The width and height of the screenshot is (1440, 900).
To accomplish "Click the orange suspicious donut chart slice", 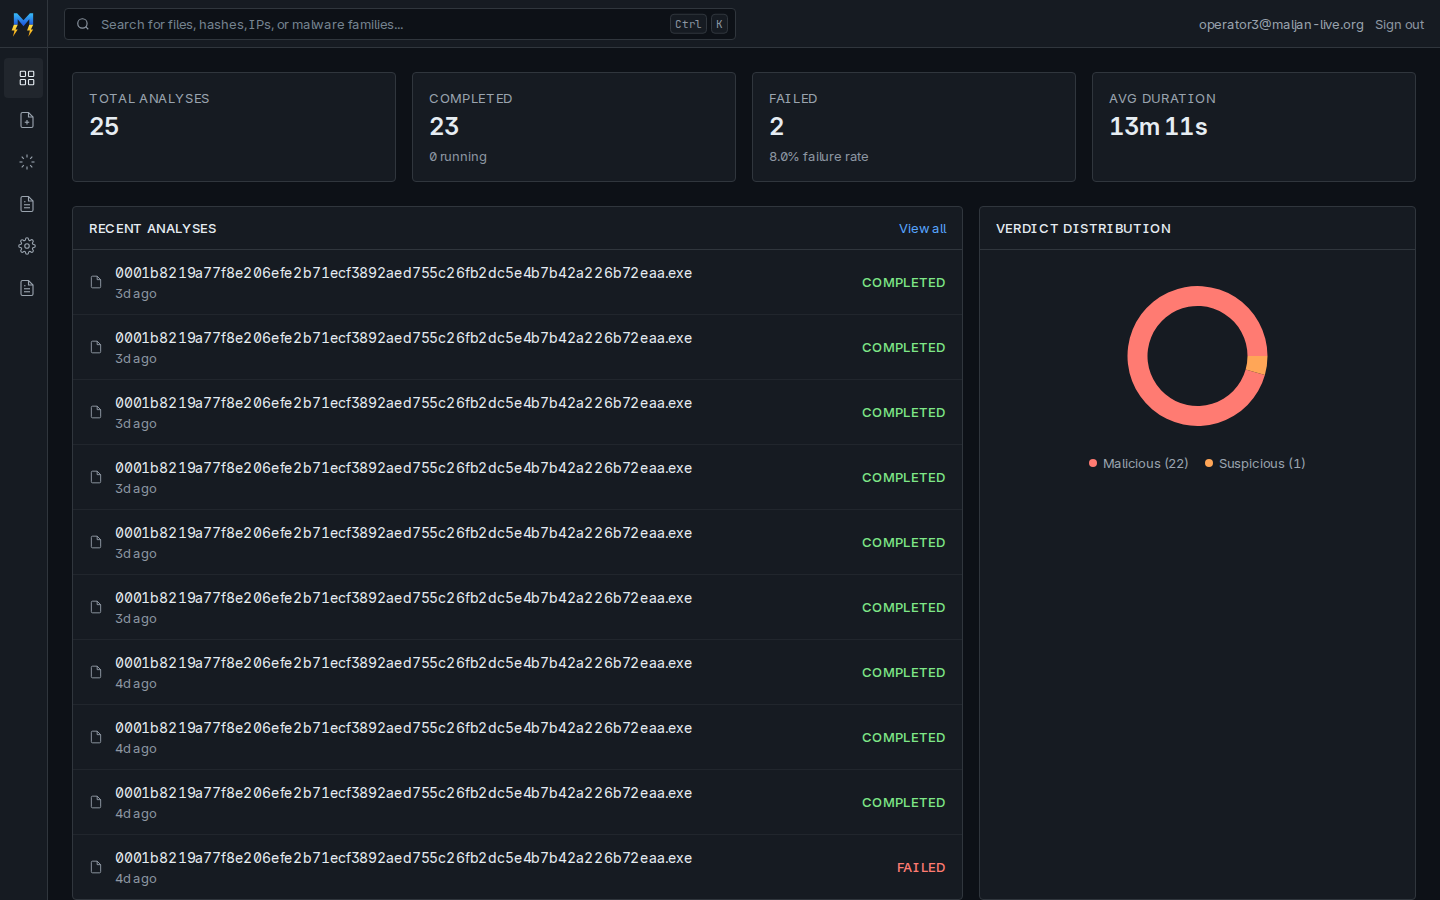I will [x=1257, y=364].
